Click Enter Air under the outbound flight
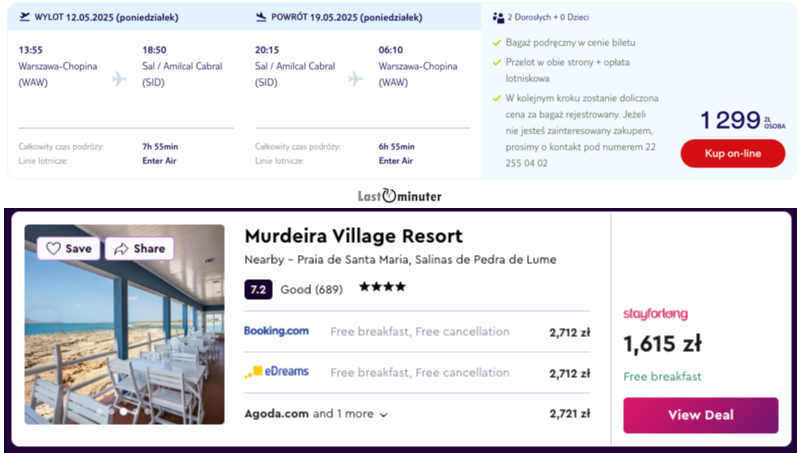 (159, 161)
